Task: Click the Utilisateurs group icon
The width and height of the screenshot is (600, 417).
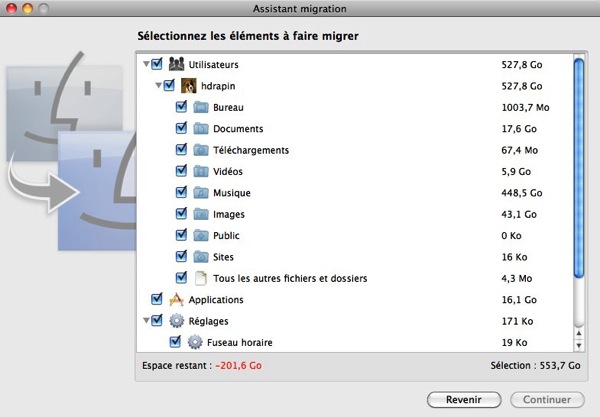Action: pos(177,64)
